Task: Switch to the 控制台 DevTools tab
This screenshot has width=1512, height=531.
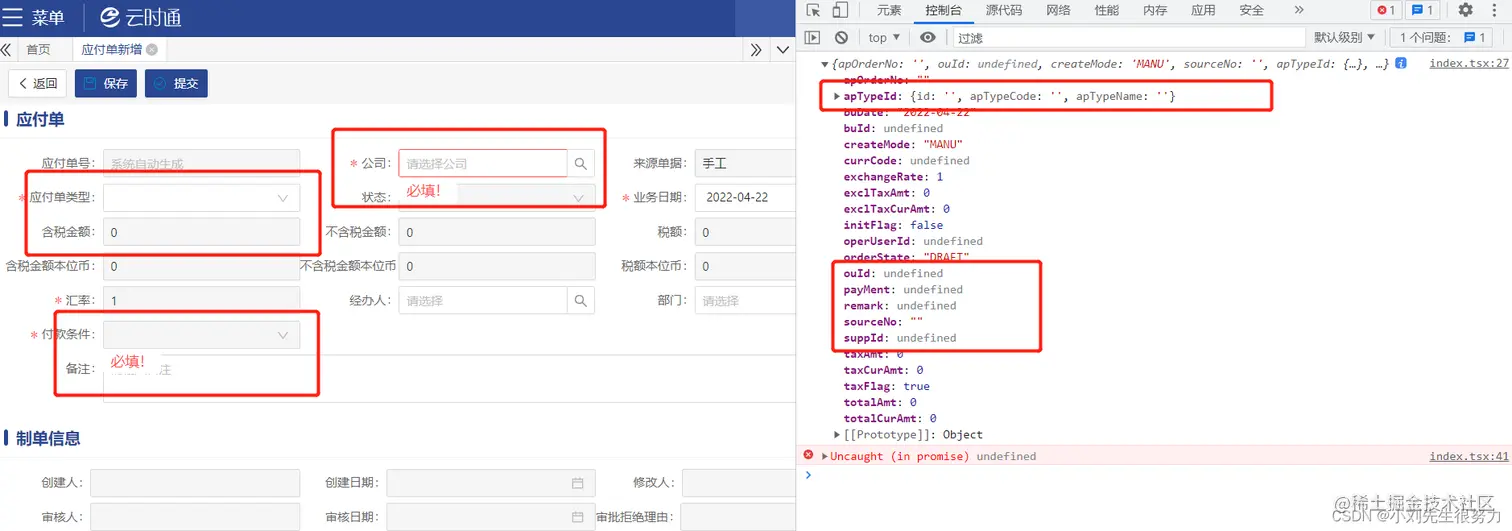Action: pyautogui.click(x=943, y=10)
